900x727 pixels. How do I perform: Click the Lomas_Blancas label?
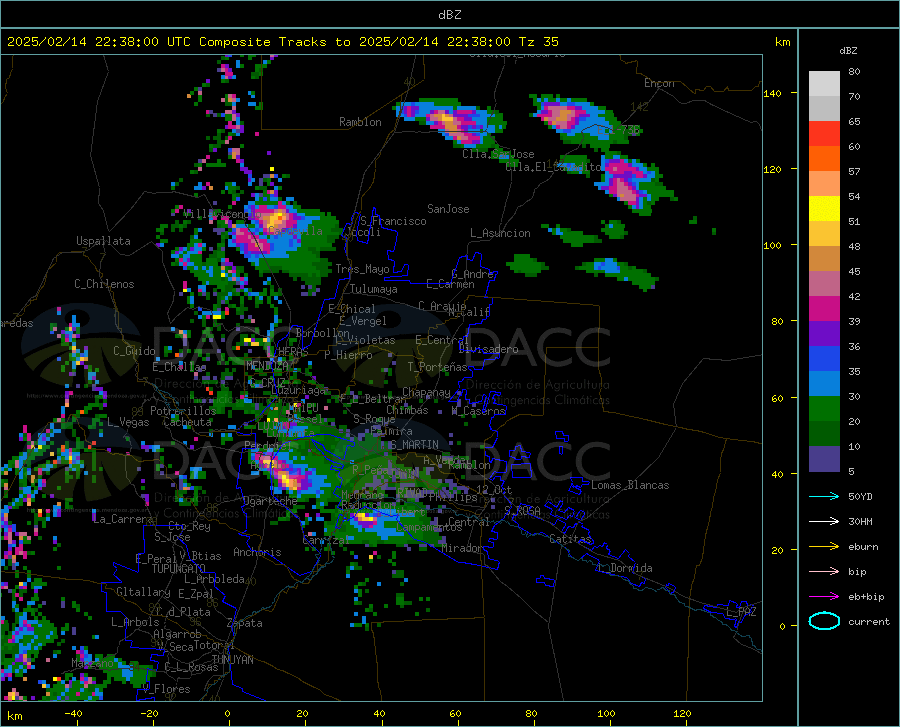point(630,485)
